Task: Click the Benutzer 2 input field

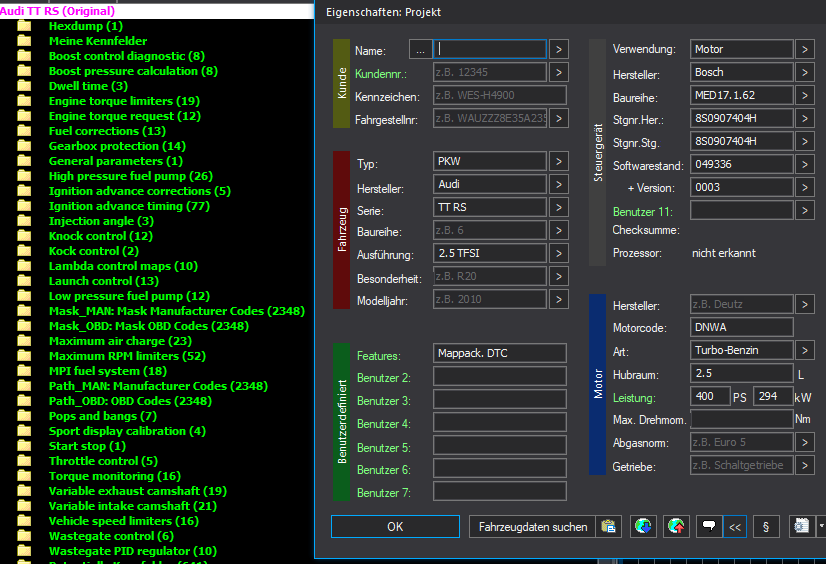Action: [x=499, y=377]
